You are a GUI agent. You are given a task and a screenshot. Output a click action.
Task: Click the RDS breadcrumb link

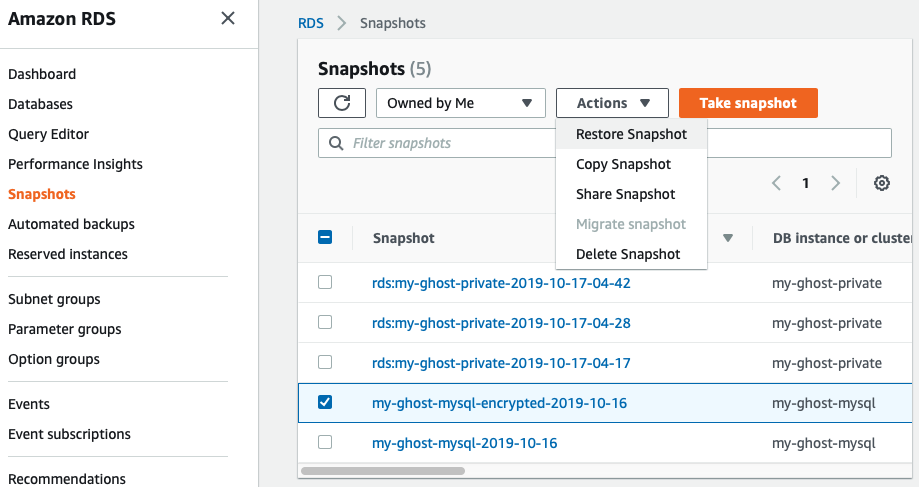point(311,23)
